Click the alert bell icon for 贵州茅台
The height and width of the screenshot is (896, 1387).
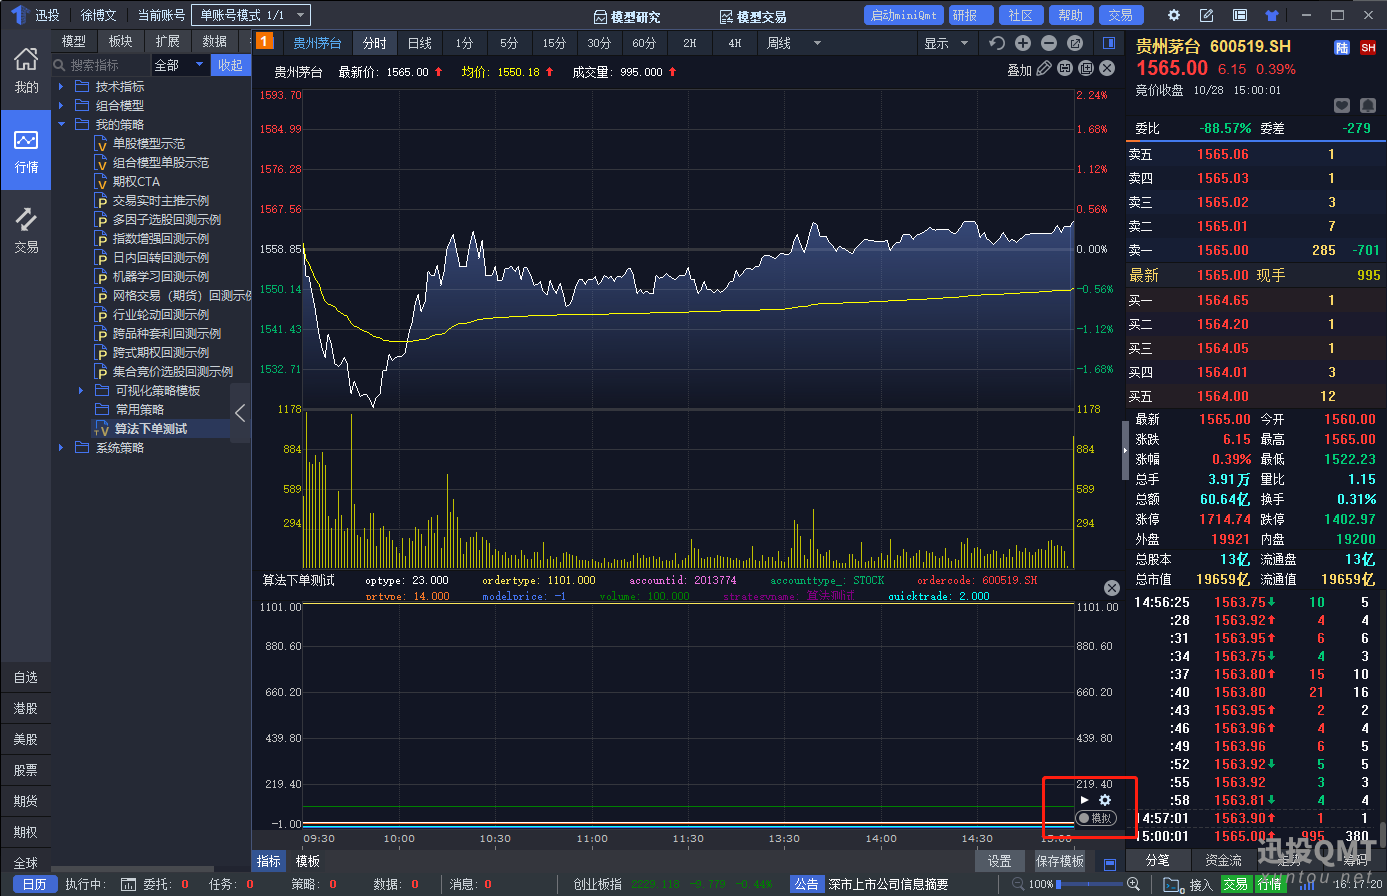tap(1368, 105)
